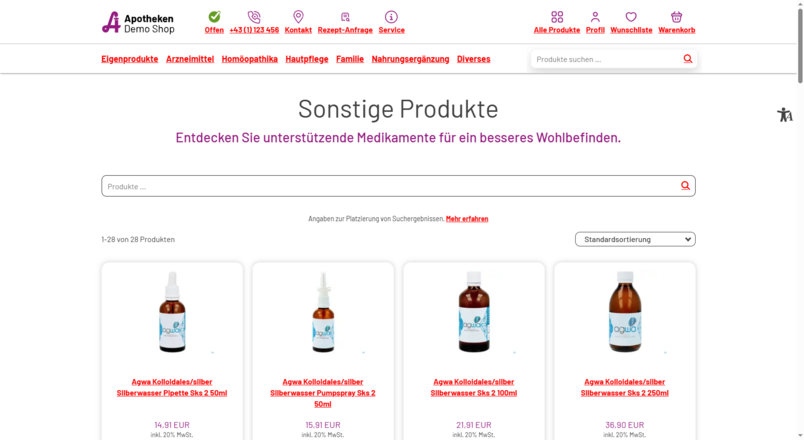Open the Standardsortierung sort dropdown
The width and height of the screenshot is (804, 440).
[x=635, y=239]
